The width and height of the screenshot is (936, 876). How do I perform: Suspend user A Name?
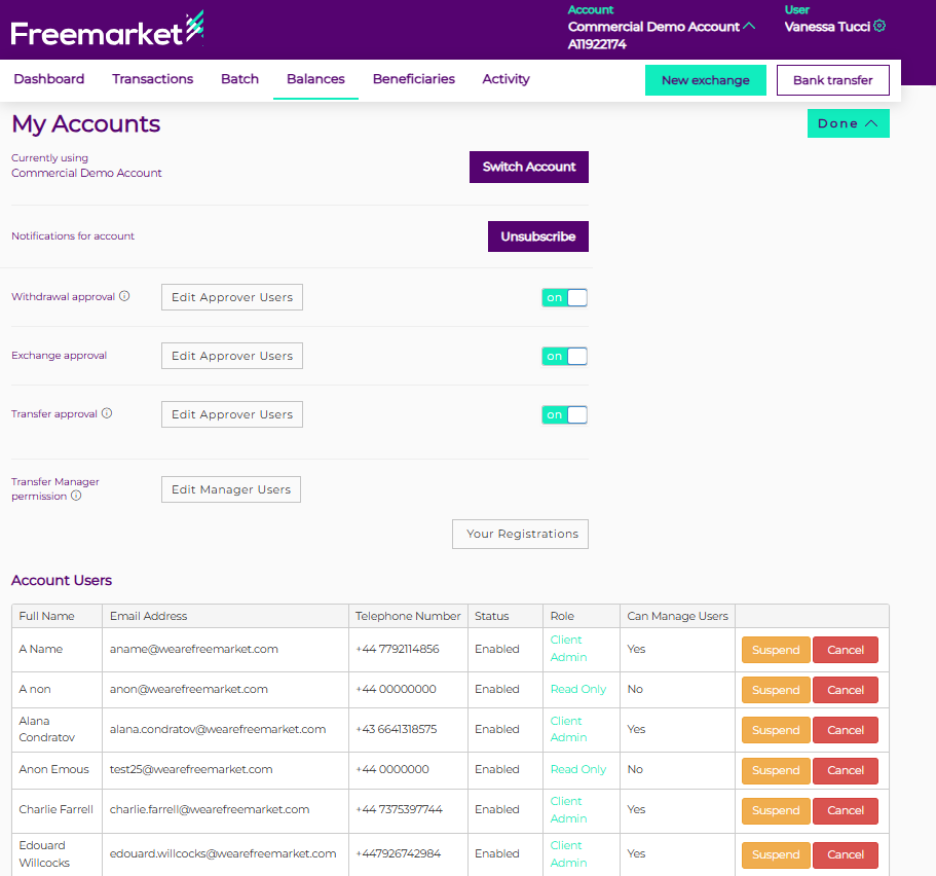pyautogui.click(x=775, y=650)
